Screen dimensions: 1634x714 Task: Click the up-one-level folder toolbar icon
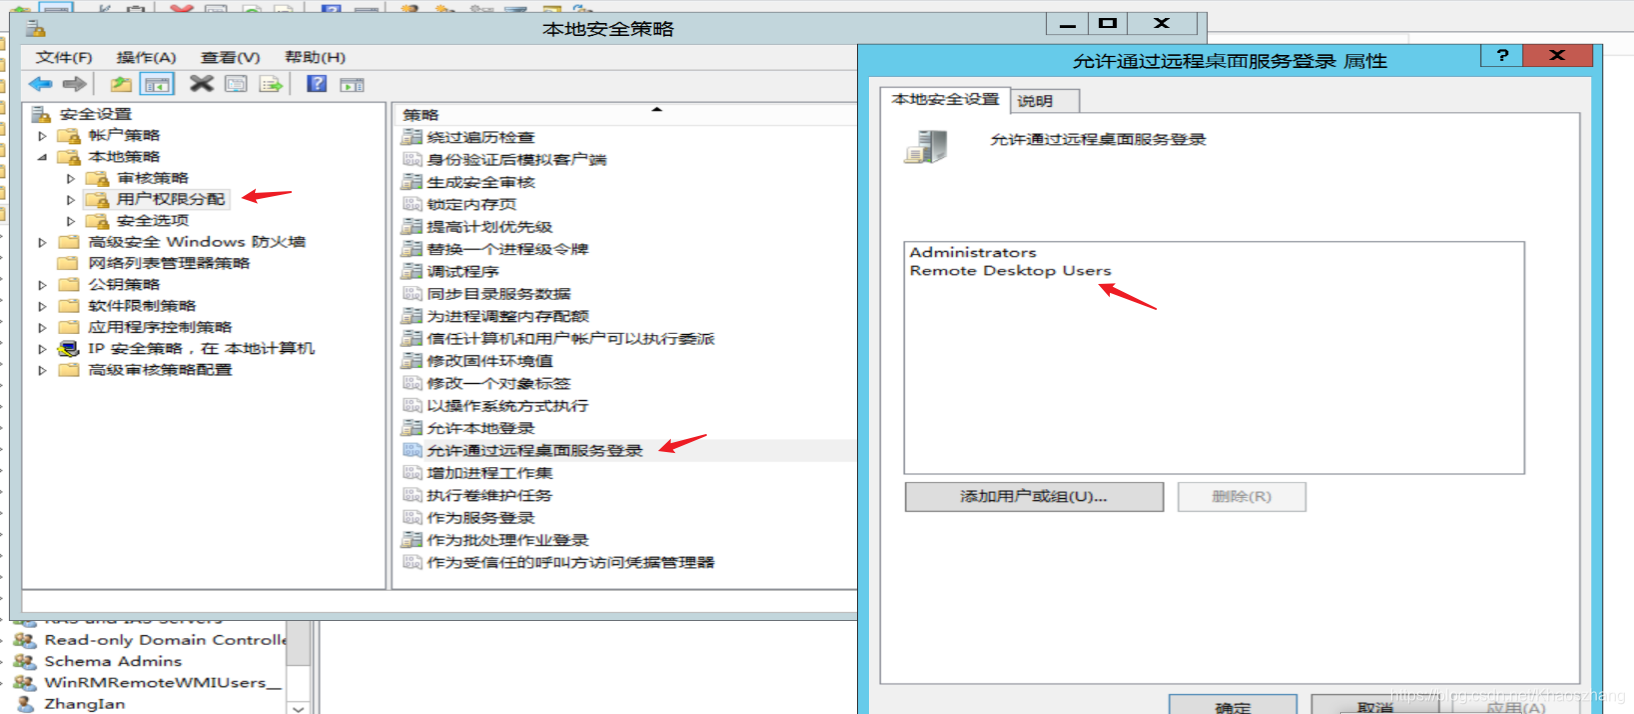(121, 84)
